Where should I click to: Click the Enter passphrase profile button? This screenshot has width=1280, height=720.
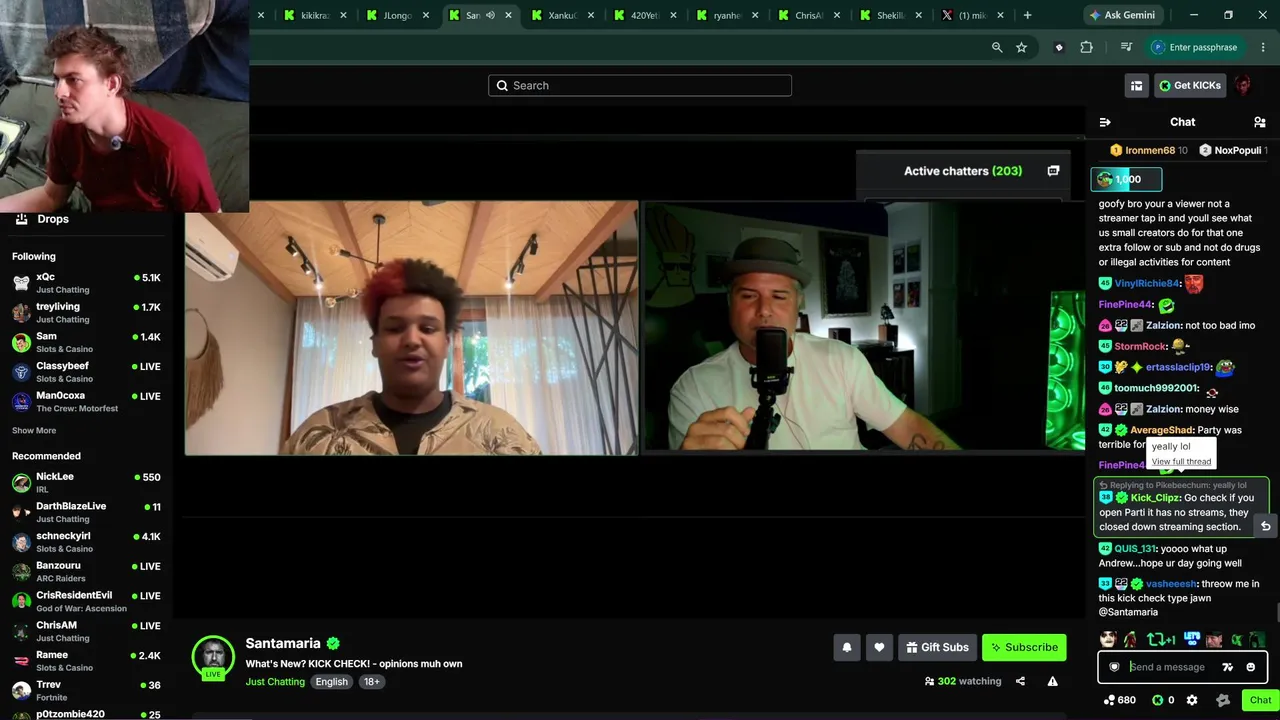click(1194, 47)
